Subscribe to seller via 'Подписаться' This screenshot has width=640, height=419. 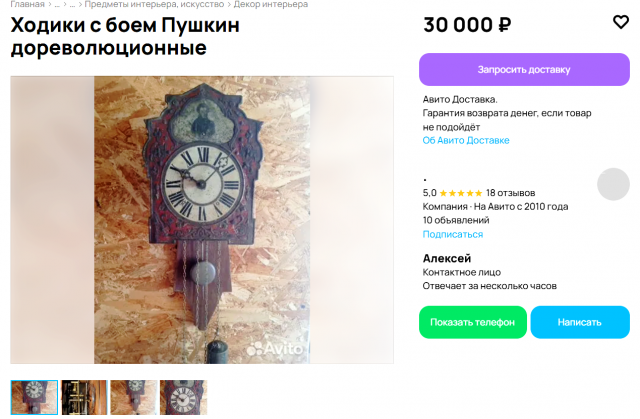(x=453, y=234)
